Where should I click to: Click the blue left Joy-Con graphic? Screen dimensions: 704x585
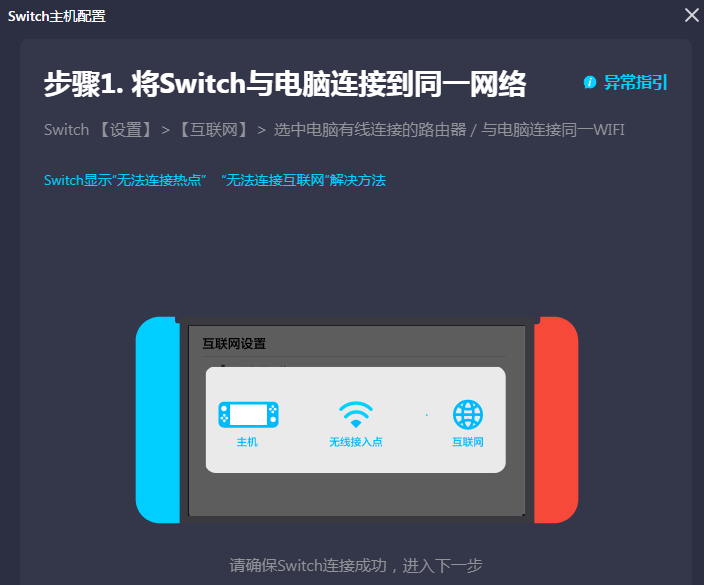coord(158,420)
